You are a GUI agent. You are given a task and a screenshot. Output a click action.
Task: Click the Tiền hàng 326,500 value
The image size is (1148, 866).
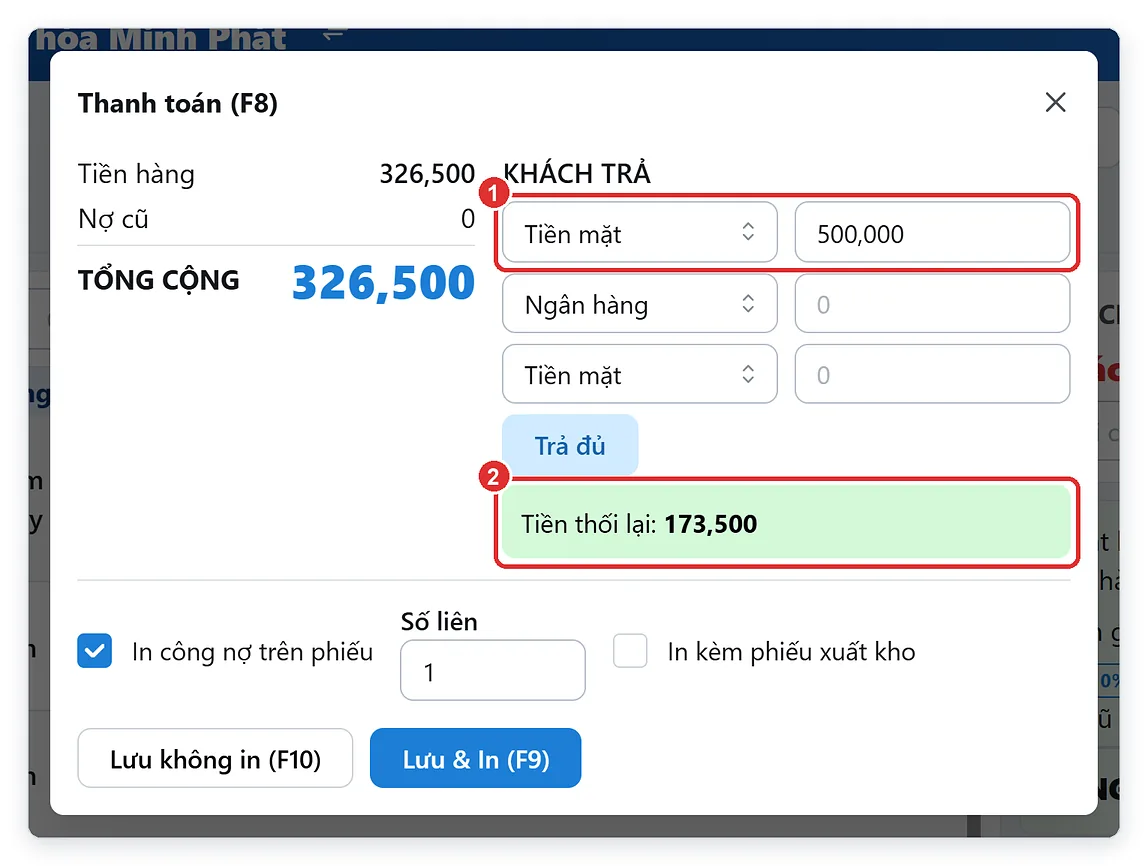point(427,174)
